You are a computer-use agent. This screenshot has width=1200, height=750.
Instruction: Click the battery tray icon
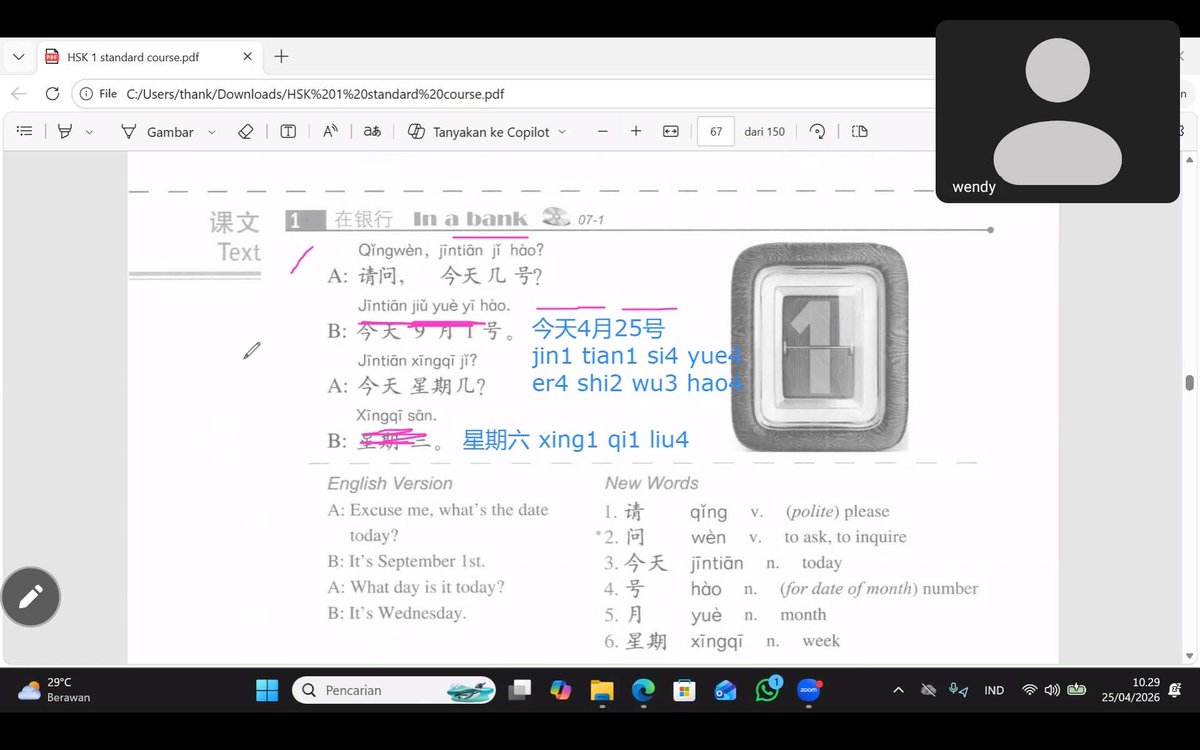(1077, 690)
